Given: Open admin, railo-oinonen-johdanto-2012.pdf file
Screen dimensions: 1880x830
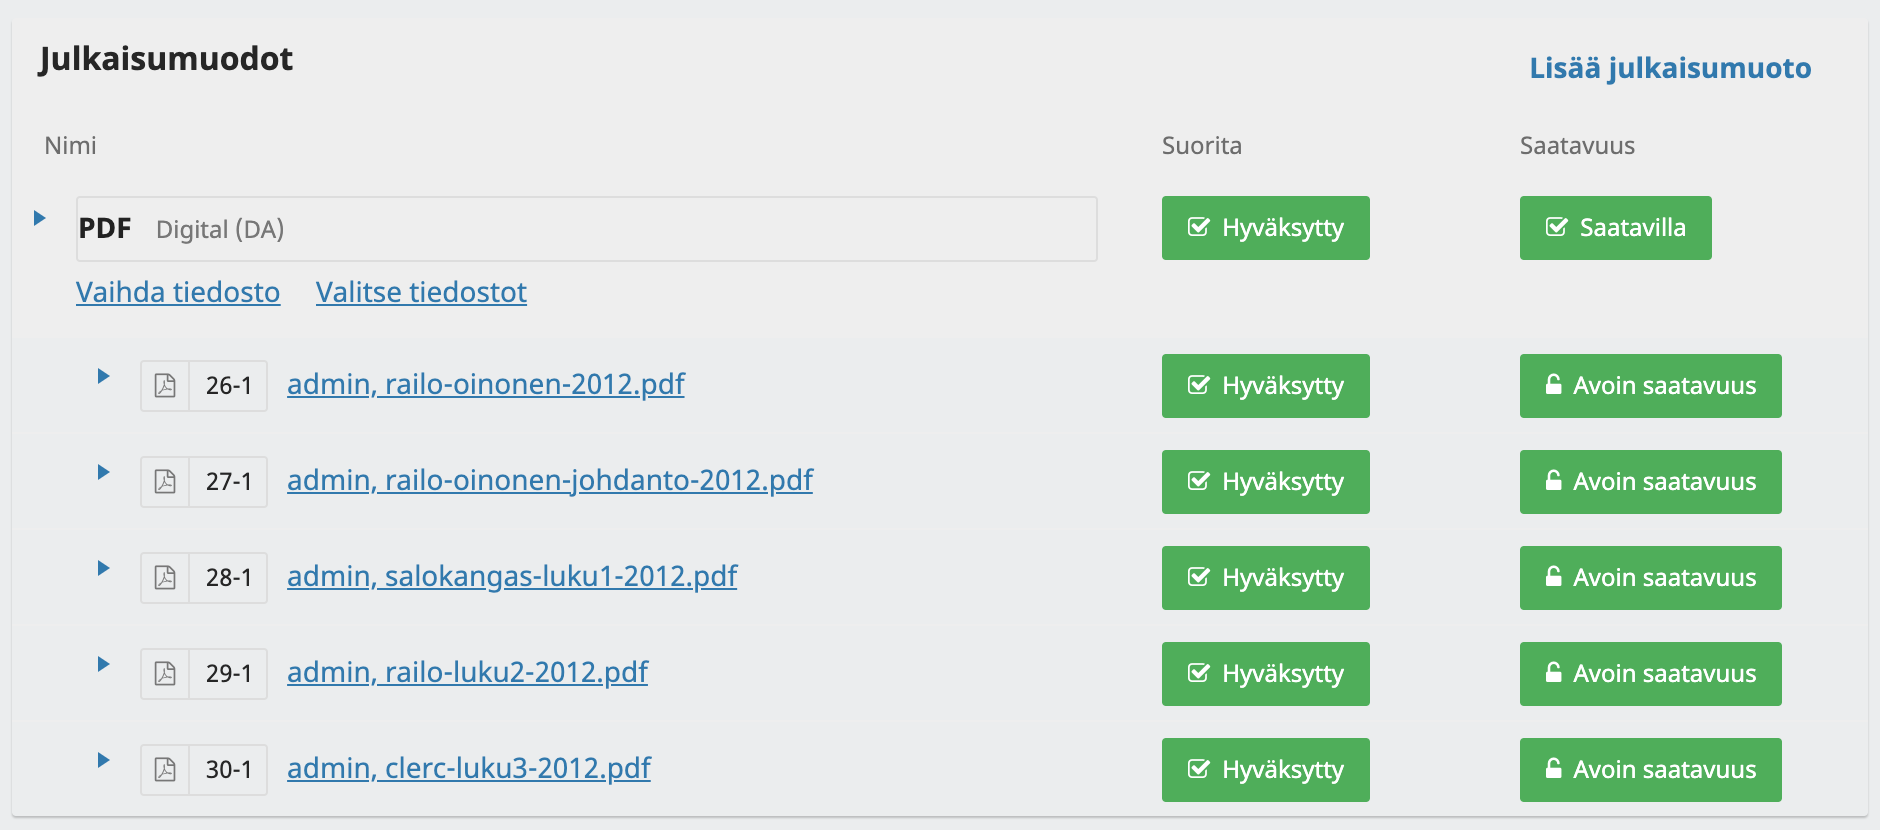Looking at the screenshot, I should tap(550, 480).
